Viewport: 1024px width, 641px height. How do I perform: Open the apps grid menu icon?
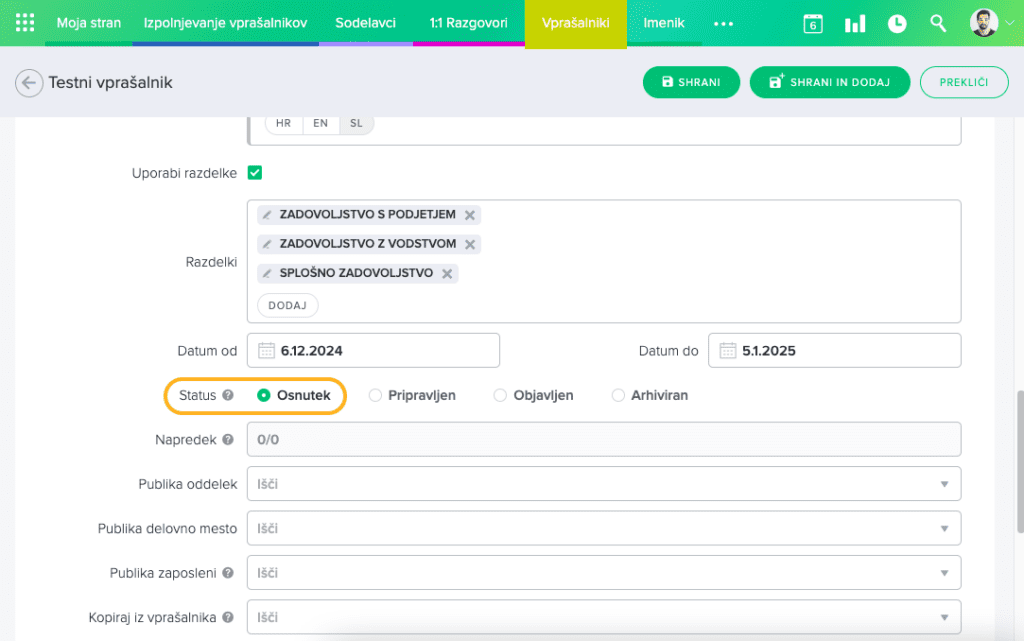(25, 23)
